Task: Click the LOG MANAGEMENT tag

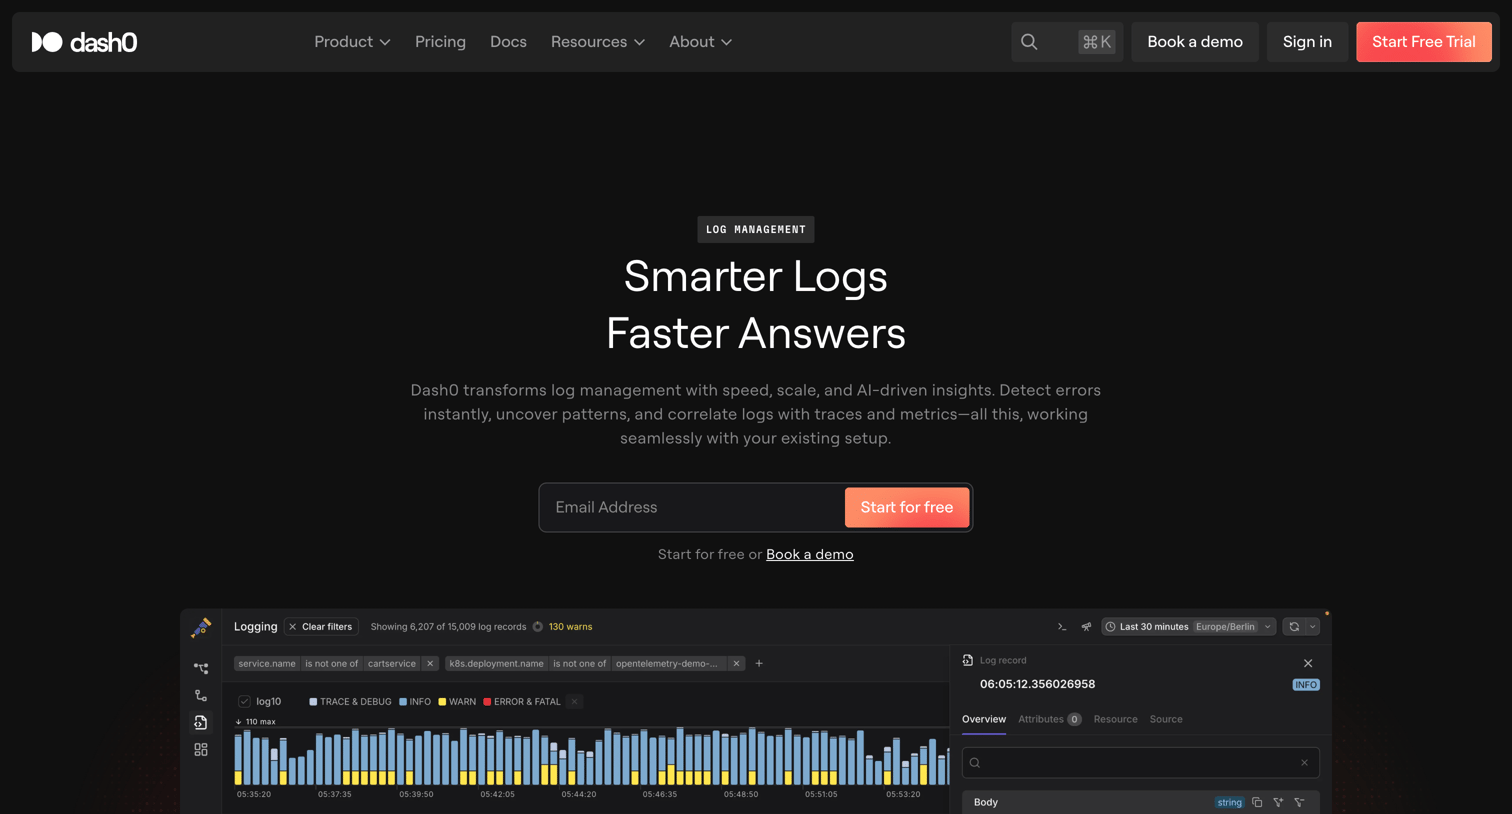Action: tap(756, 230)
